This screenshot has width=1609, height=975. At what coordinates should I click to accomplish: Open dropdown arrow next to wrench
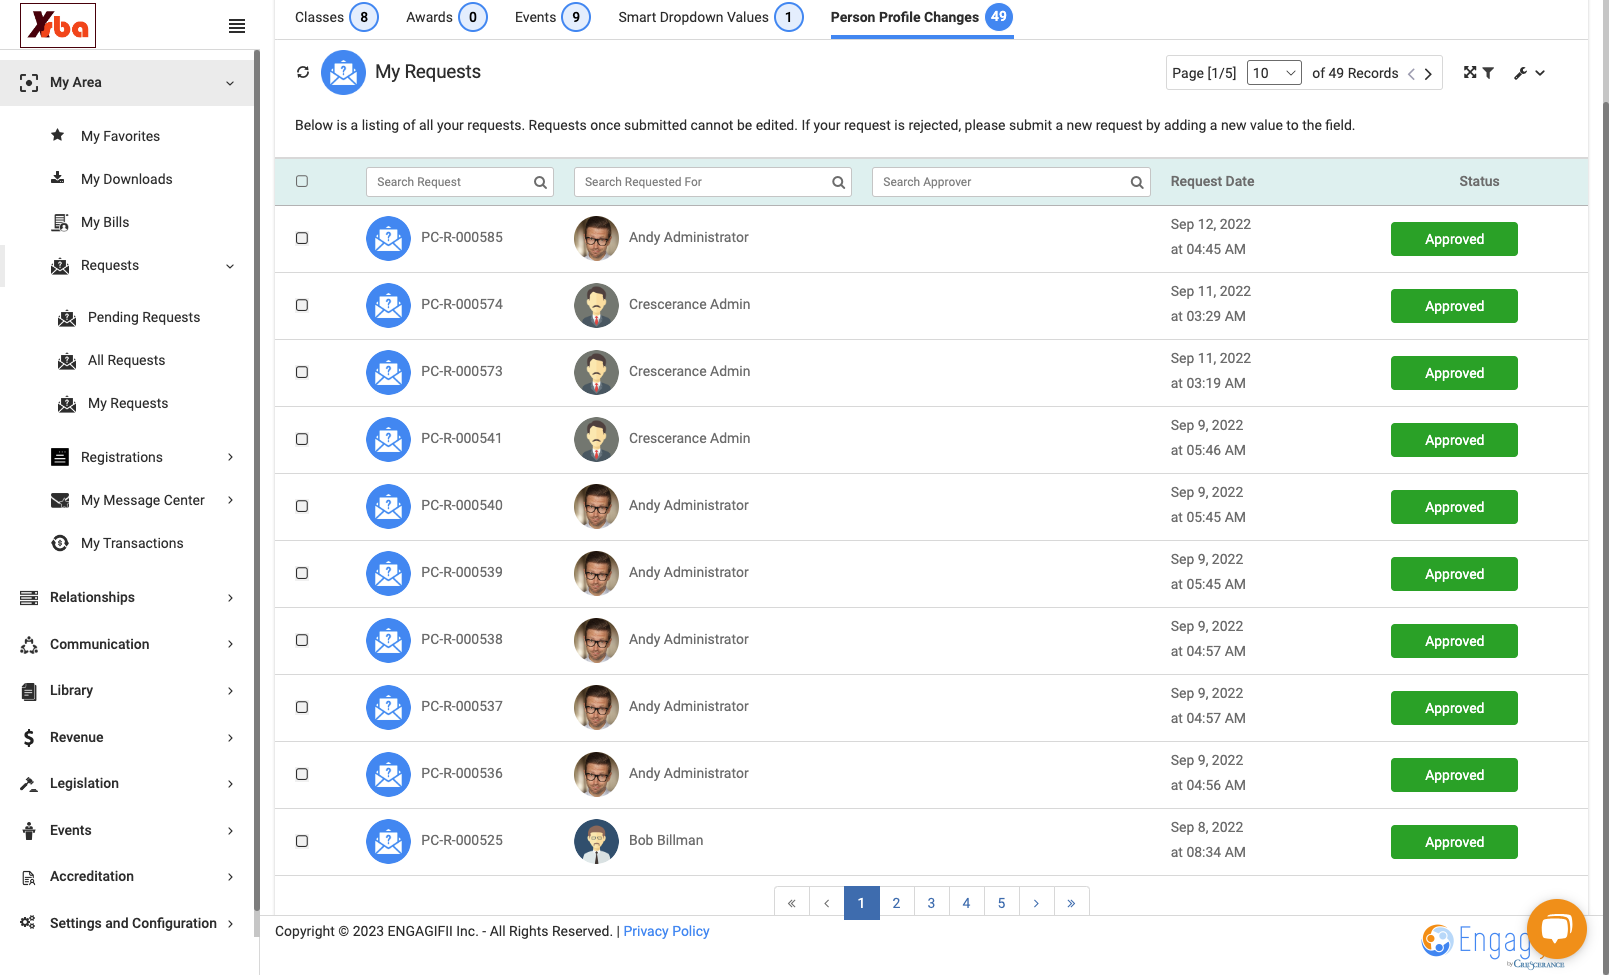(x=1540, y=73)
